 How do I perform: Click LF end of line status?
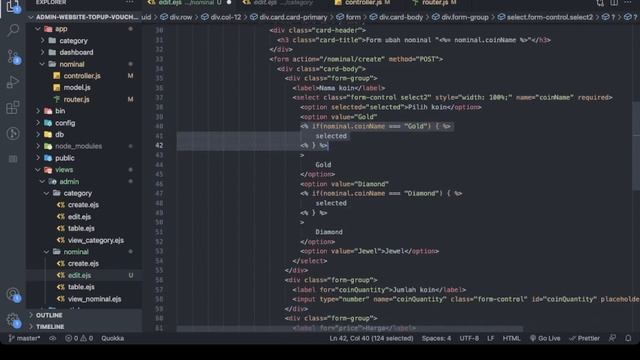(491, 338)
